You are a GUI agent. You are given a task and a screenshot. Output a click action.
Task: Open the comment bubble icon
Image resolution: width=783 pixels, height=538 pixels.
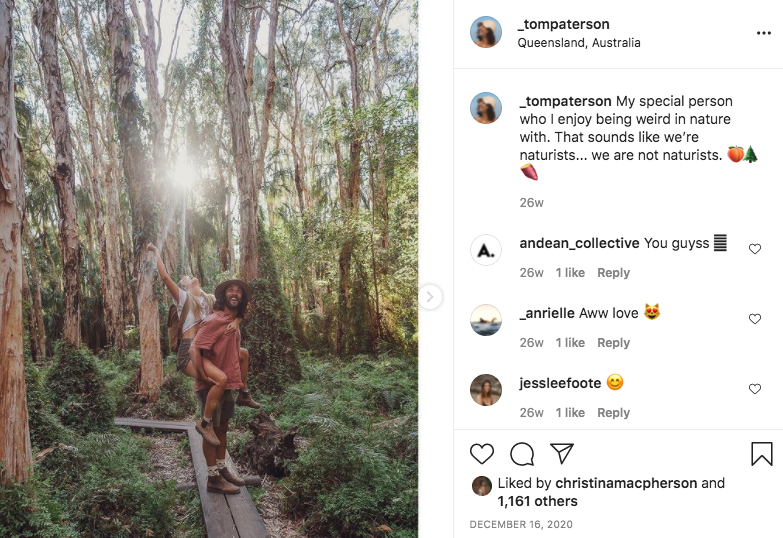click(x=522, y=454)
